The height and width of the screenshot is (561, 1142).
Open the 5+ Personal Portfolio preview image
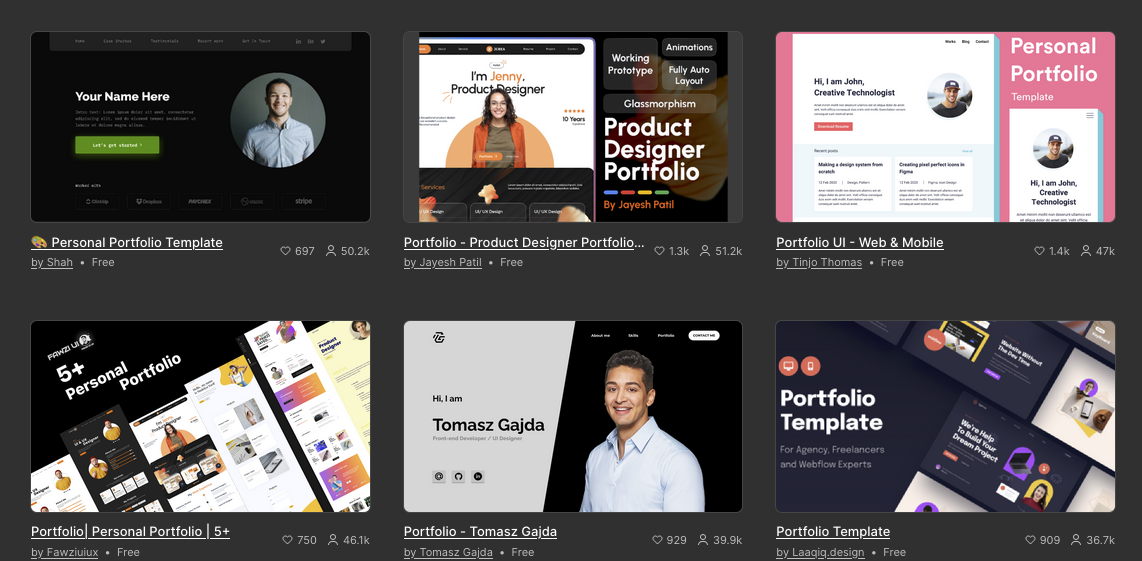pos(200,416)
